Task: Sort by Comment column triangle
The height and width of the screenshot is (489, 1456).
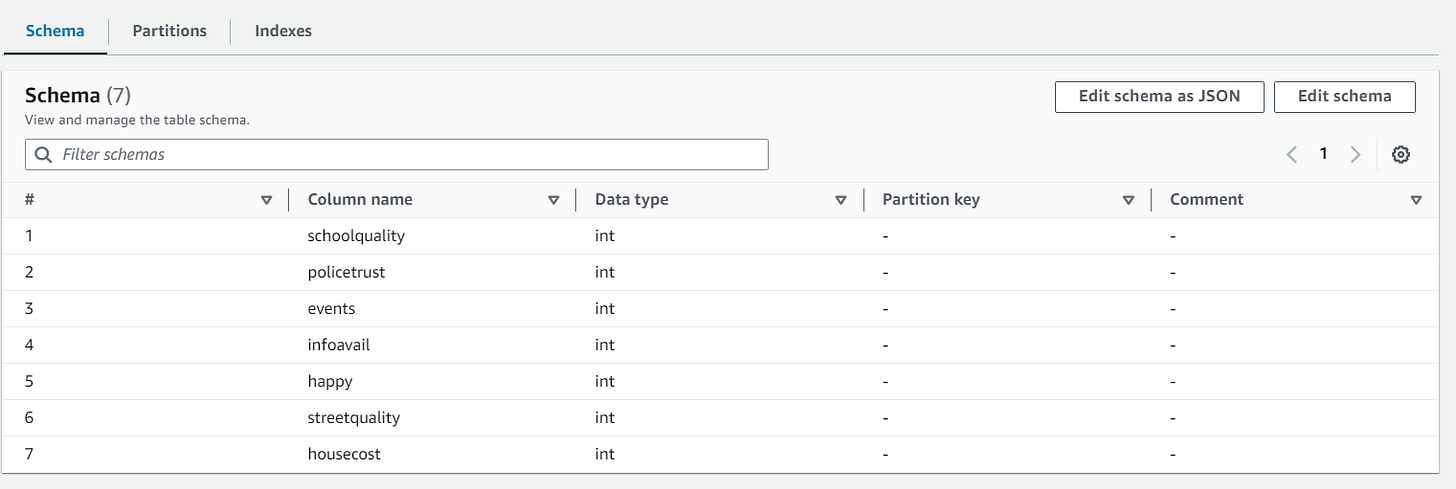Action: pyautogui.click(x=1416, y=200)
